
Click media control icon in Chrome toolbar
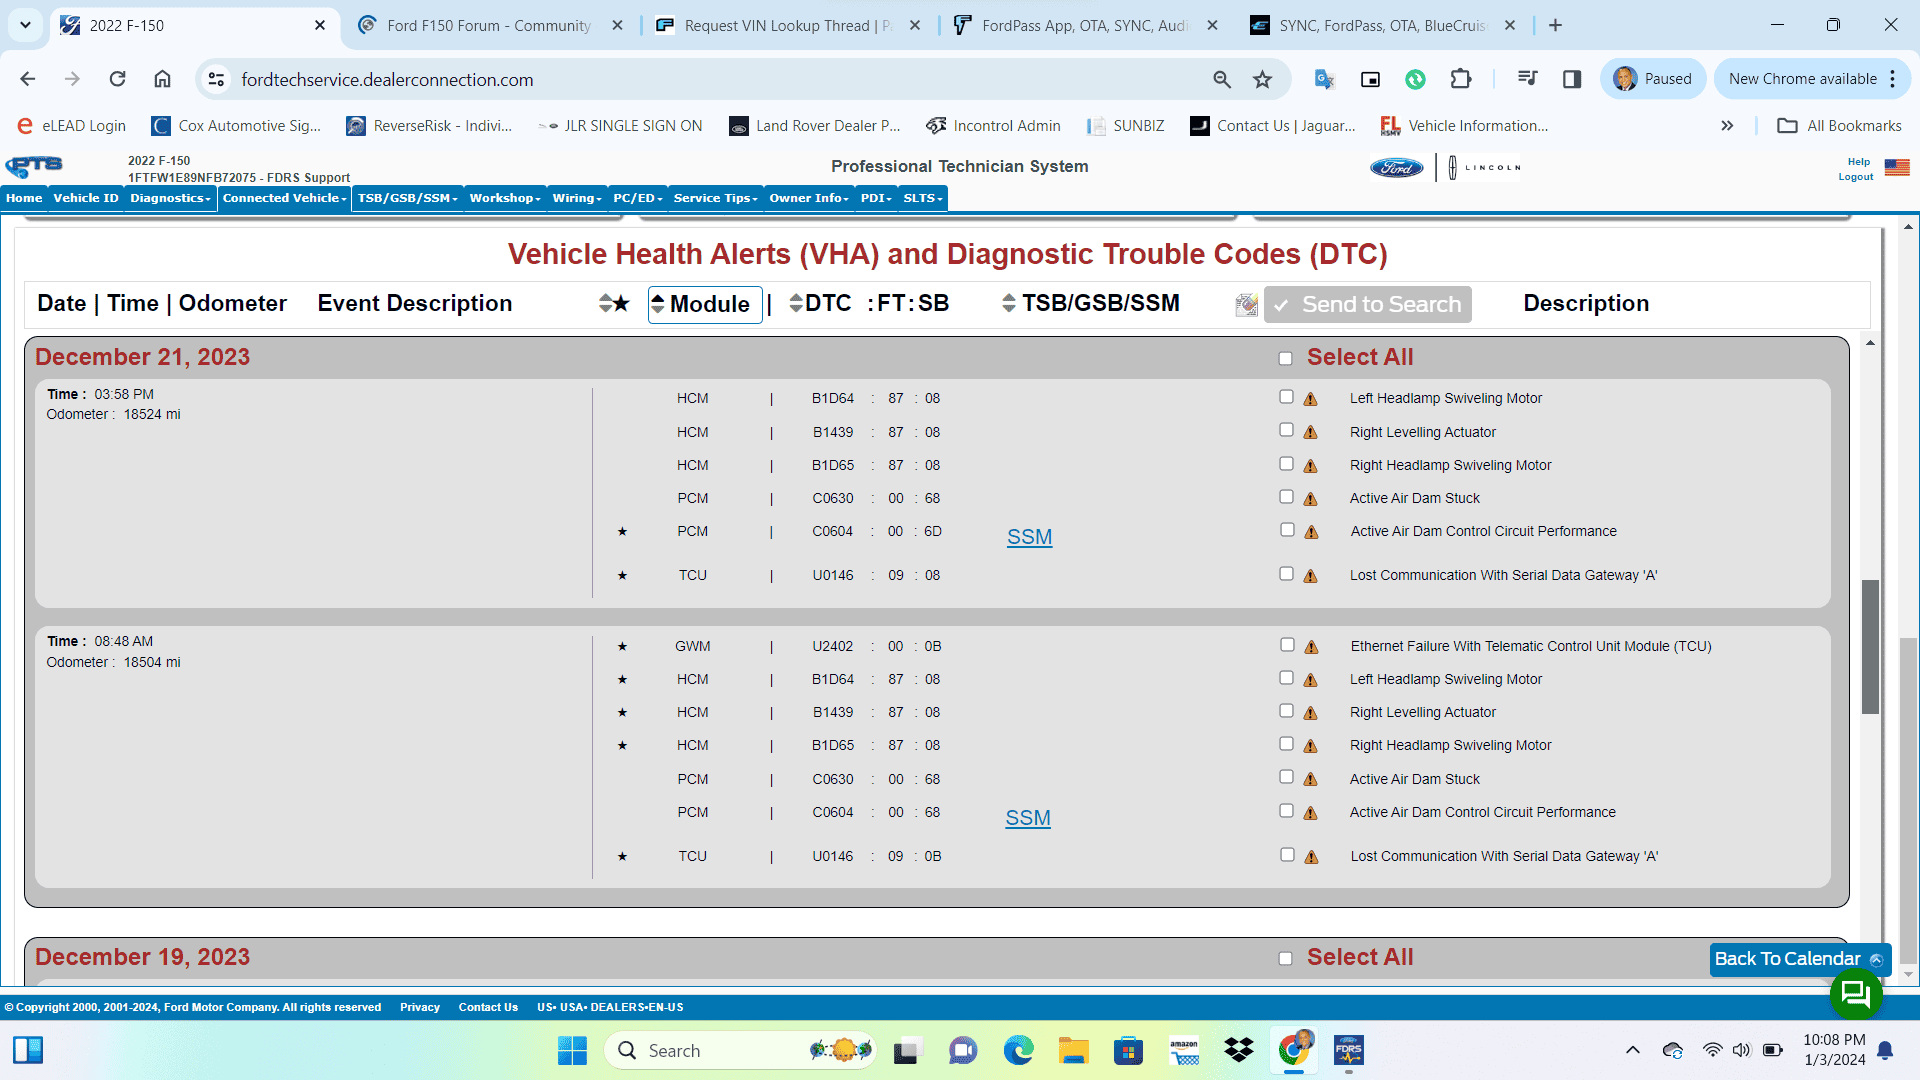1527,79
